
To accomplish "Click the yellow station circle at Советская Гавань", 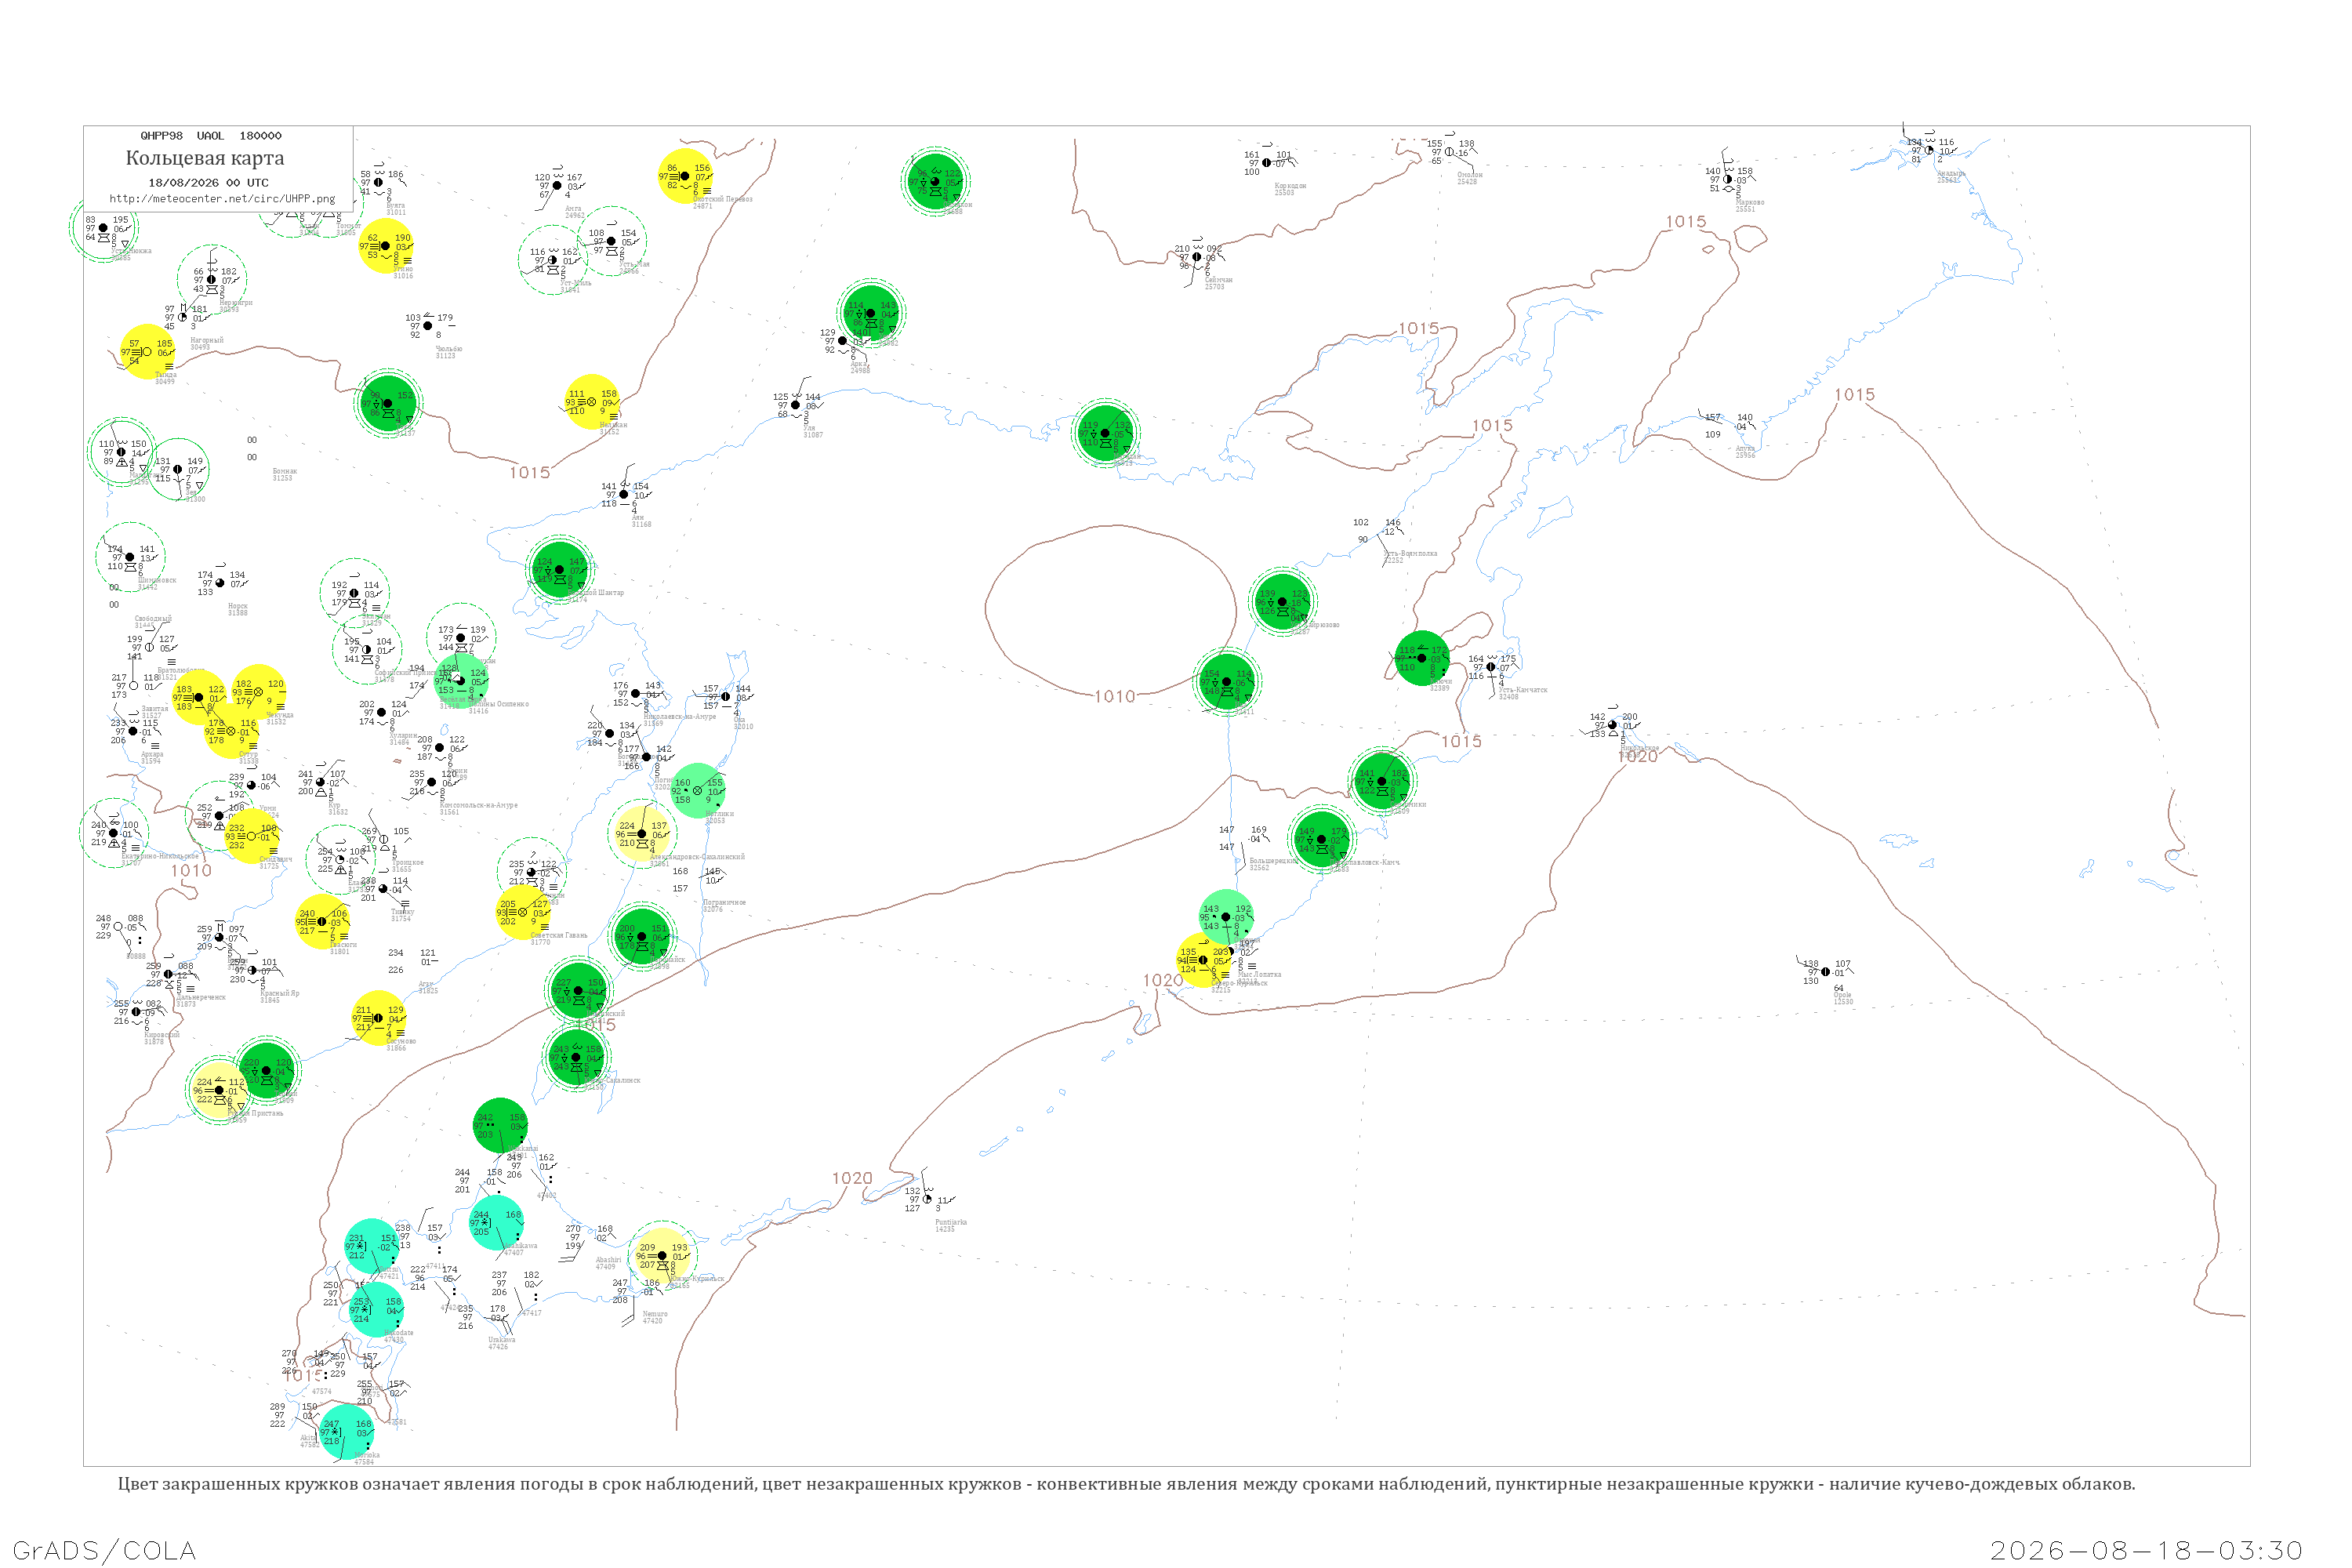I will 523,912.
